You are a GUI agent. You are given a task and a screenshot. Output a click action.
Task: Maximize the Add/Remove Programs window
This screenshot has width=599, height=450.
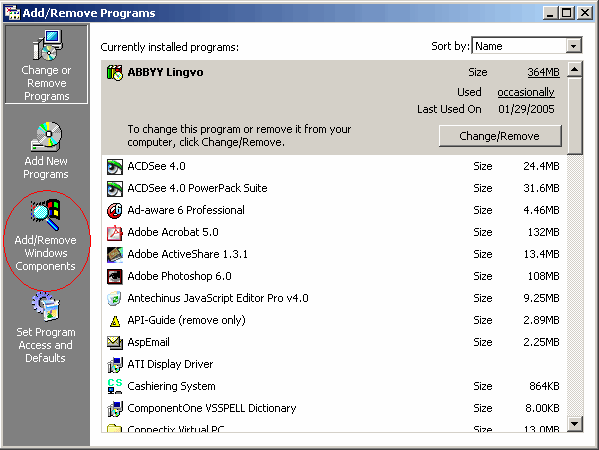[x=567, y=13]
